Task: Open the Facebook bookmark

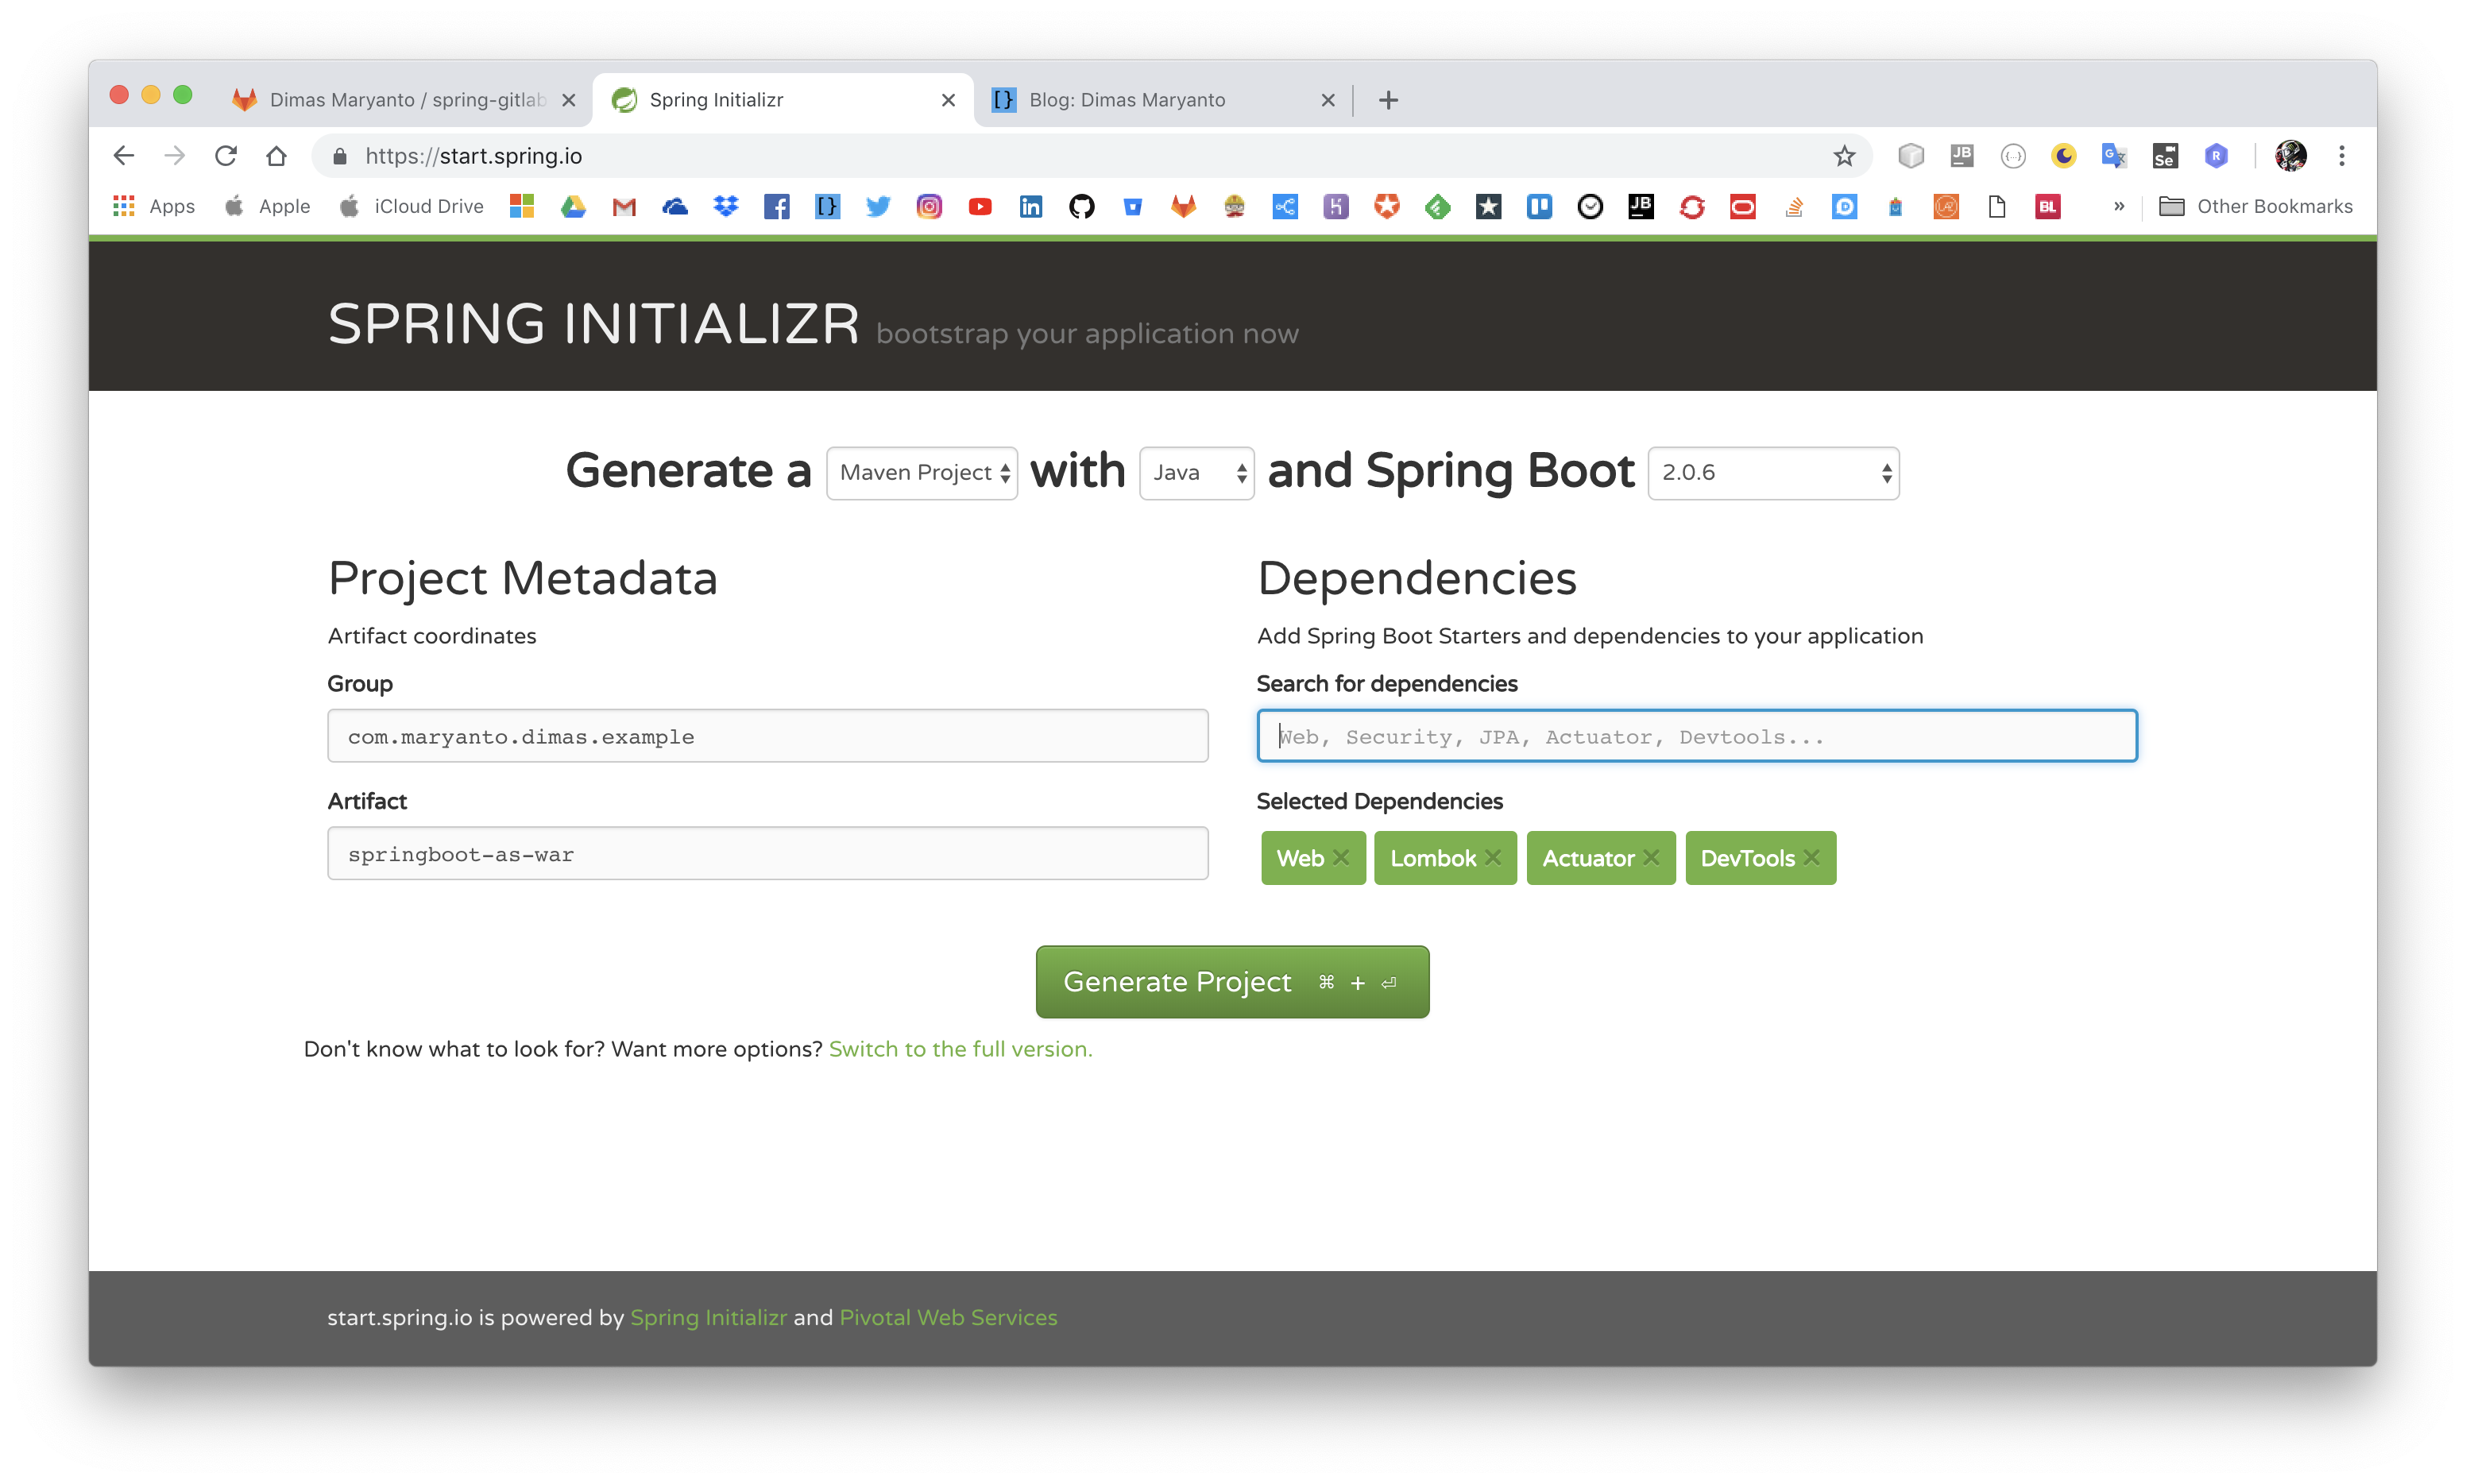Action: (777, 207)
